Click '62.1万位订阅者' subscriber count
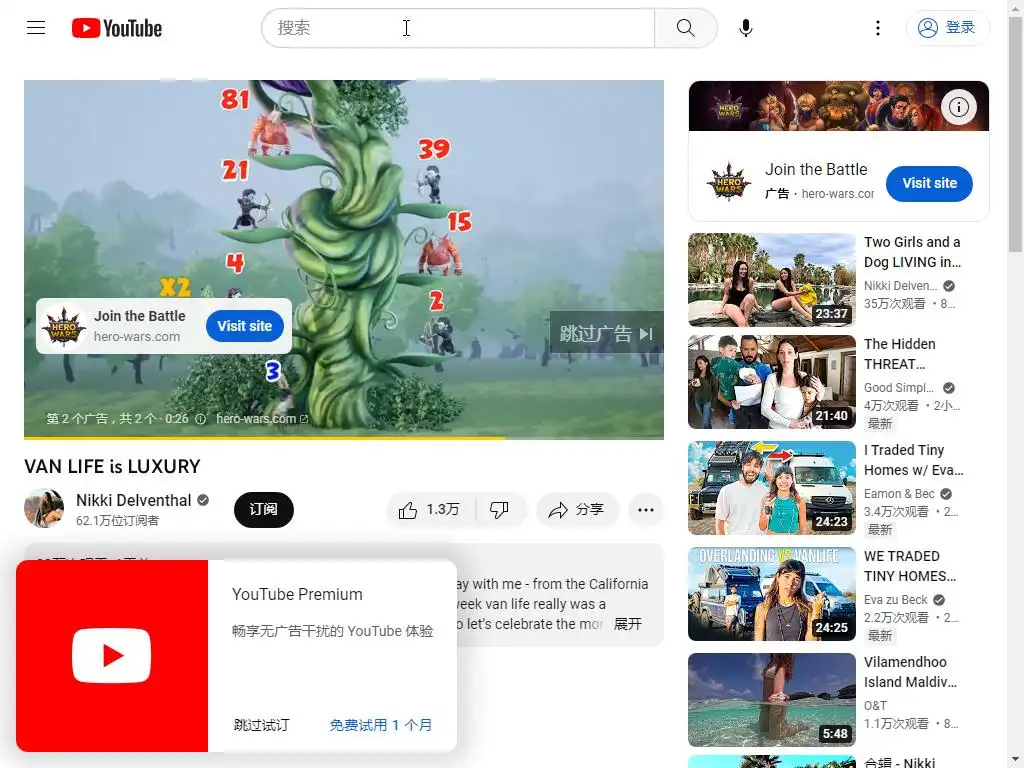1024x768 pixels. (118, 520)
